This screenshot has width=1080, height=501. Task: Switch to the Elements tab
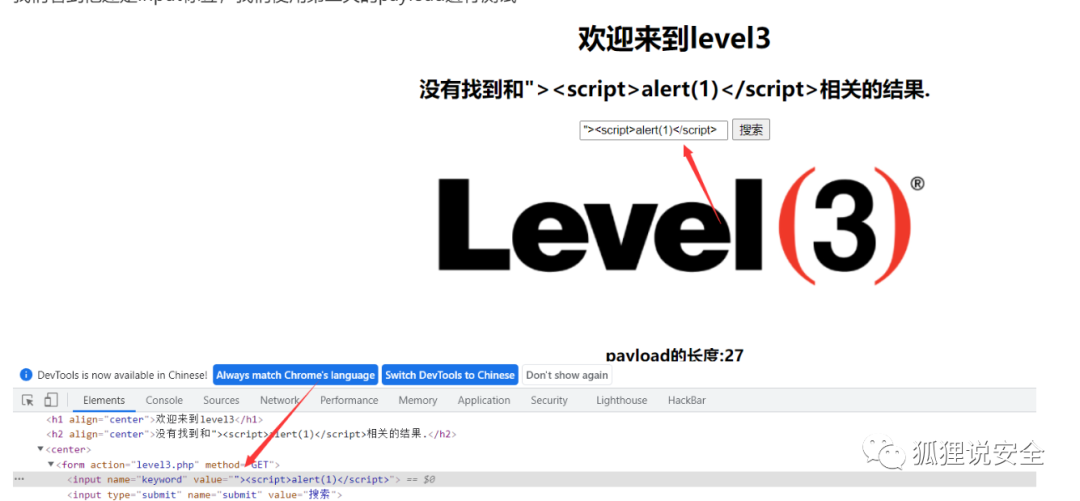pyautogui.click(x=104, y=400)
